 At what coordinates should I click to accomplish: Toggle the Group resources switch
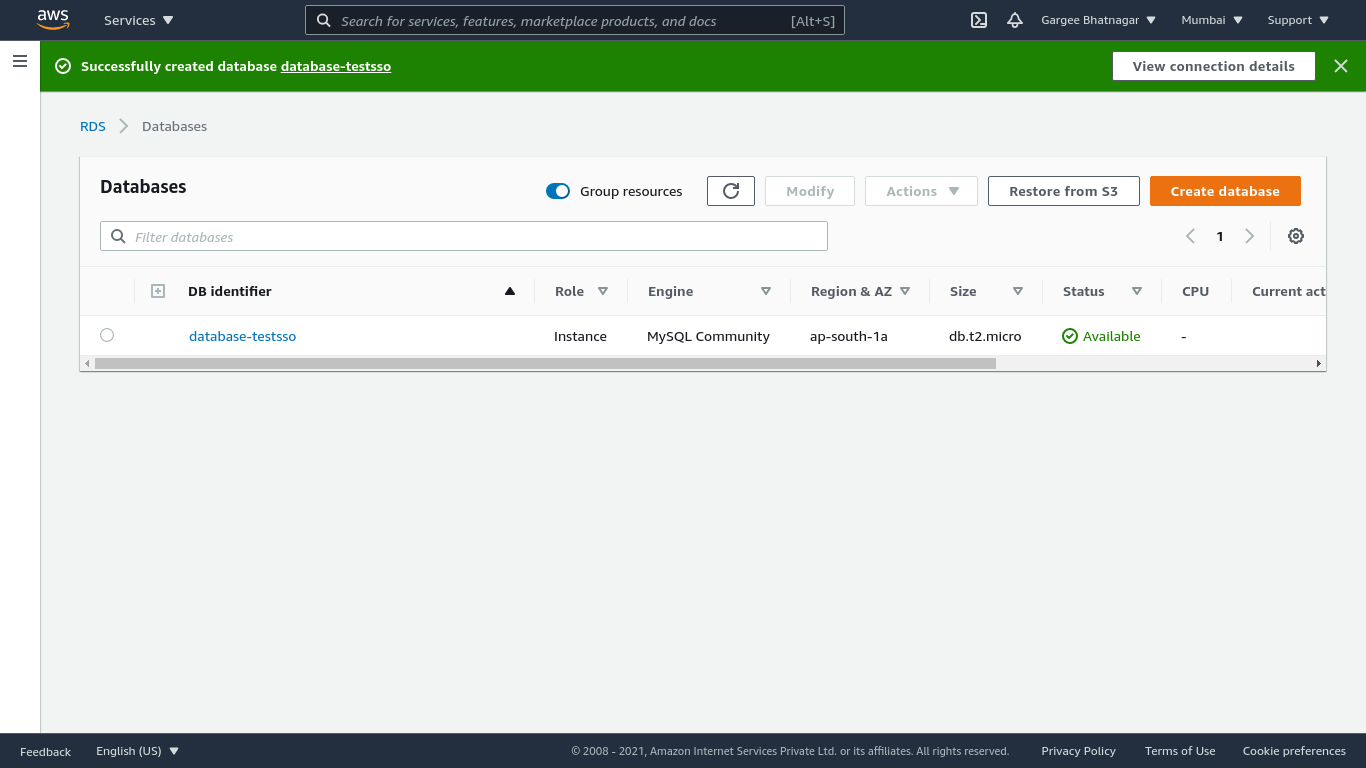tap(558, 191)
